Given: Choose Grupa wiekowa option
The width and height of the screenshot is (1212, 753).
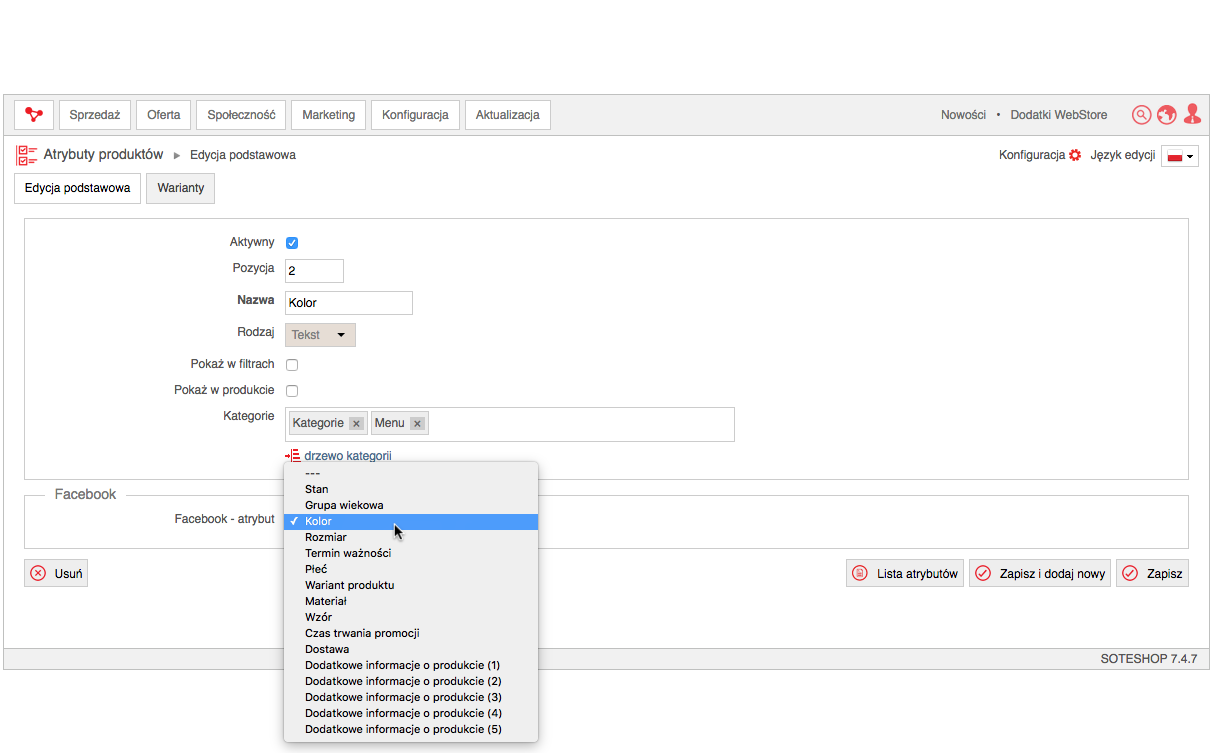Looking at the screenshot, I should tap(411, 505).
